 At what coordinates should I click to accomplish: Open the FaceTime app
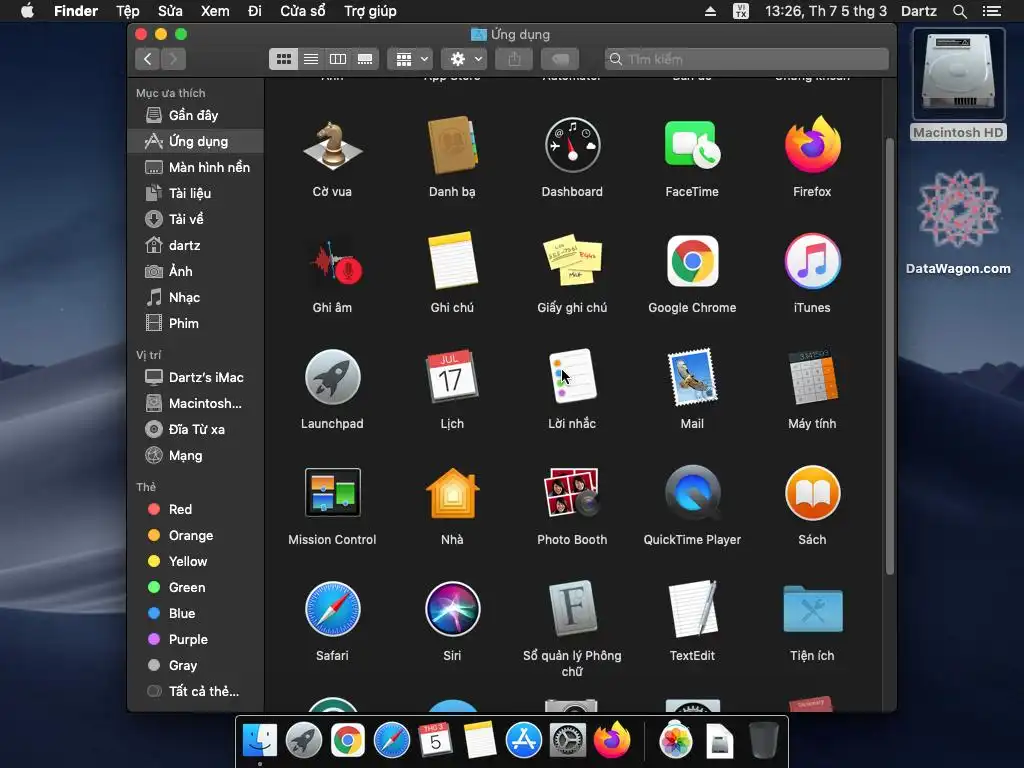pyautogui.click(x=692, y=145)
